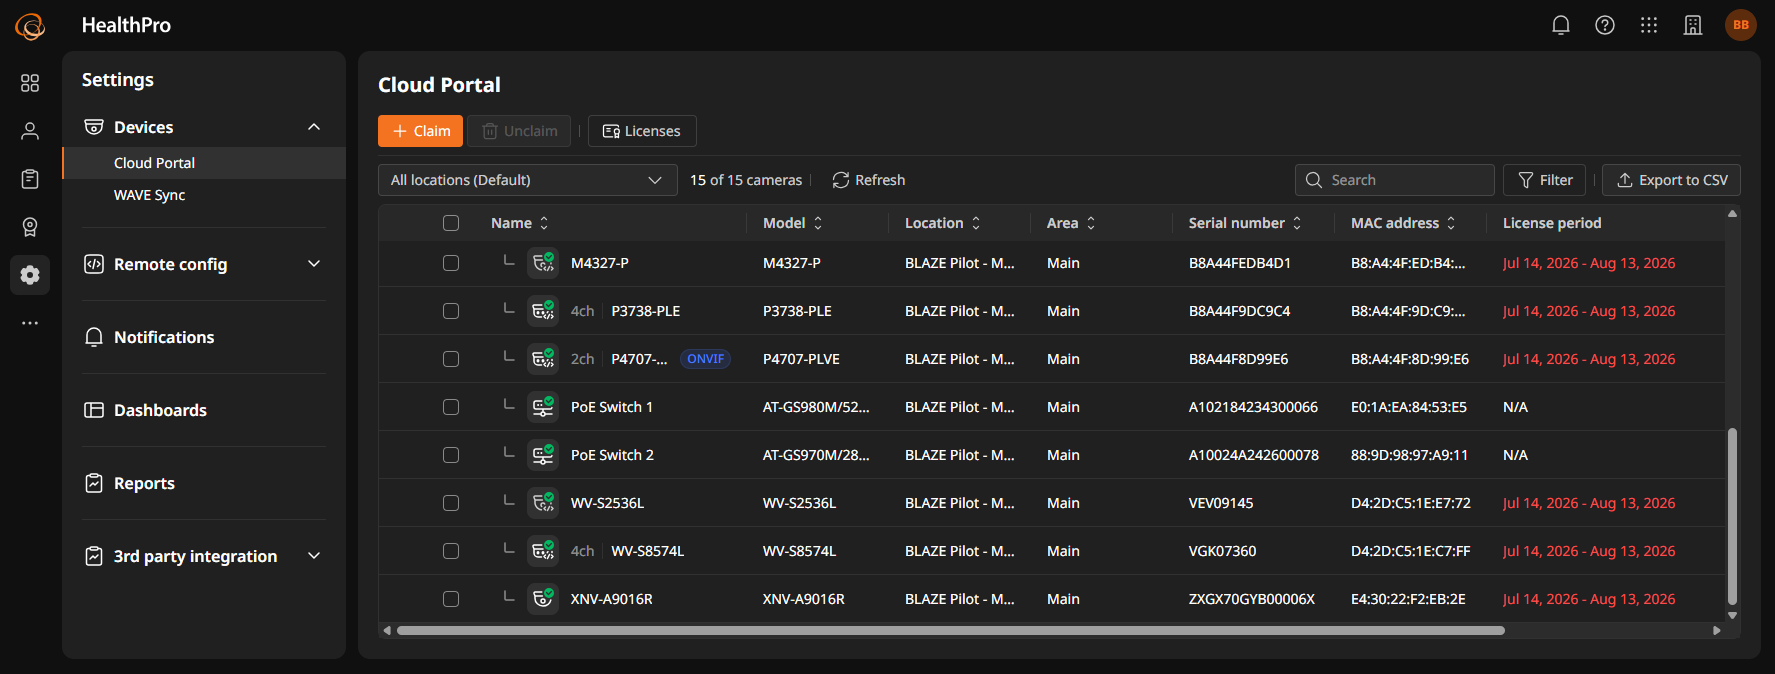Open the apps grid launcher icon

coord(1649,25)
